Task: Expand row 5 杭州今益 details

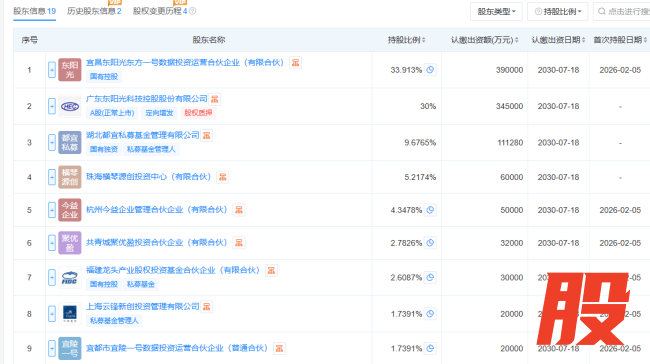Action: 52,210
